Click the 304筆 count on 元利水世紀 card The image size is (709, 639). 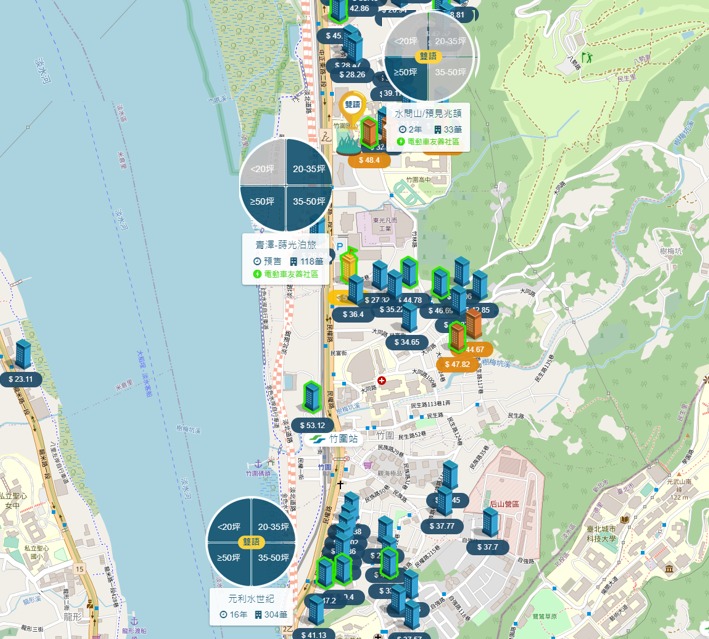tap(271, 615)
